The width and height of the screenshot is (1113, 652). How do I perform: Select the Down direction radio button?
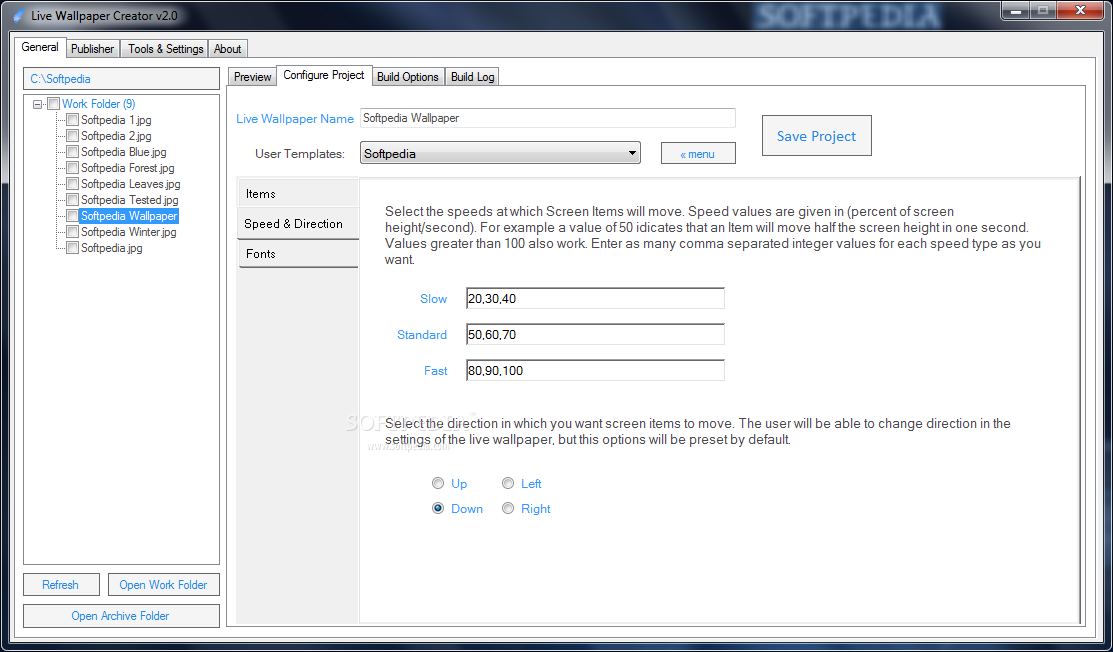pyautogui.click(x=438, y=509)
